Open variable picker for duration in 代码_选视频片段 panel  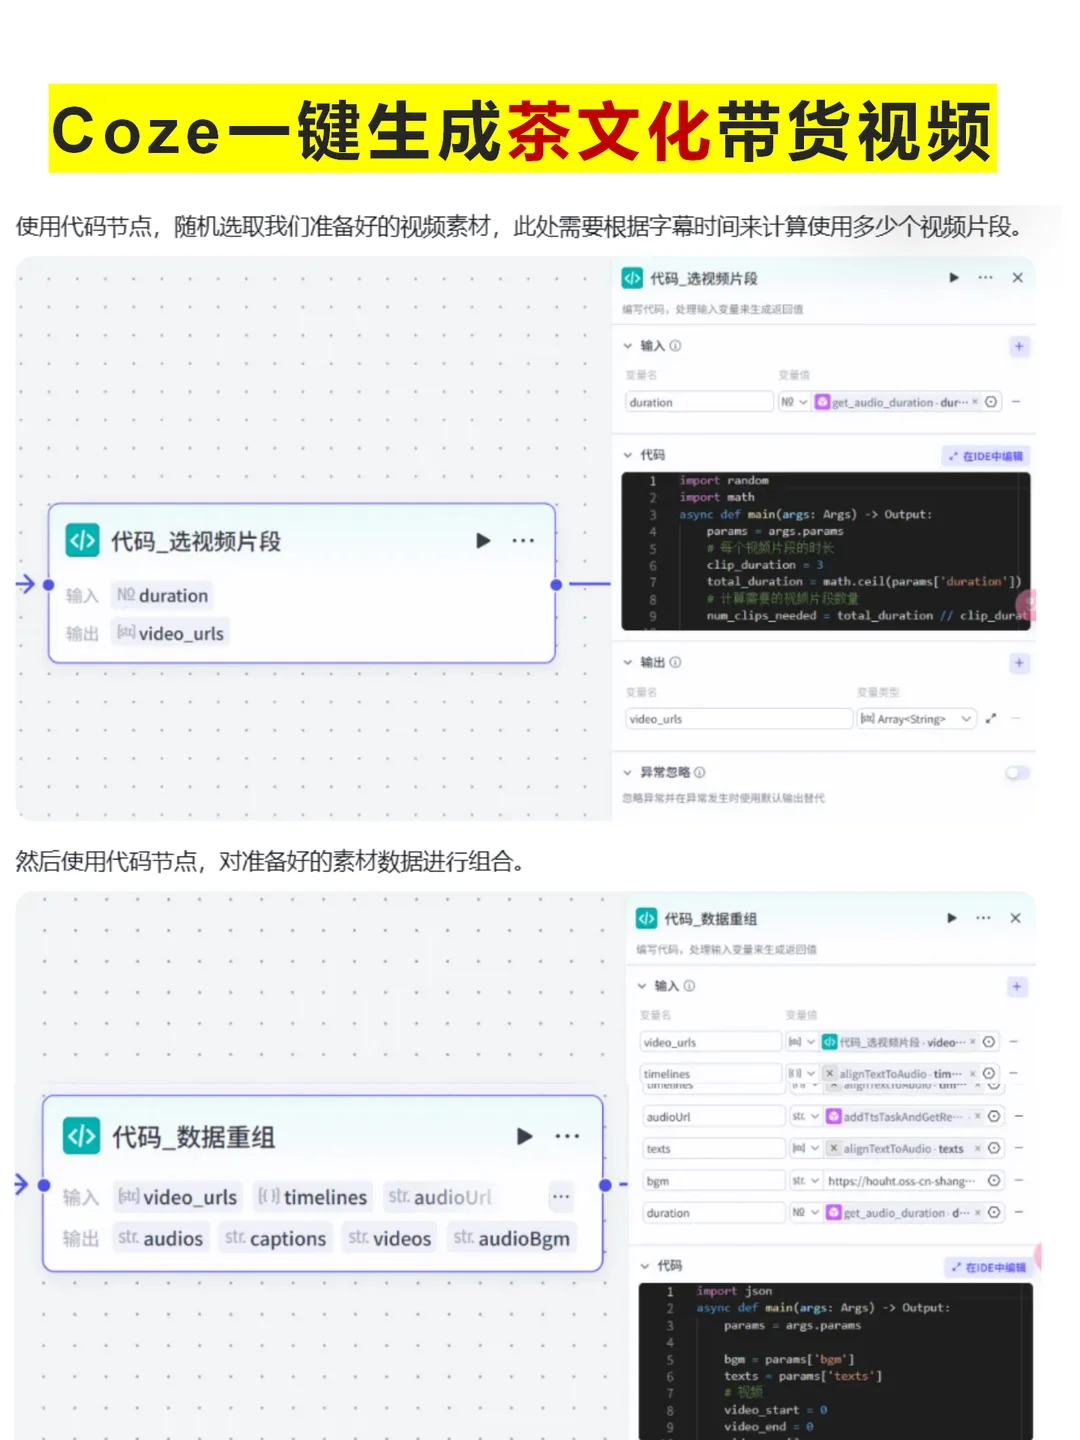pos(991,402)
